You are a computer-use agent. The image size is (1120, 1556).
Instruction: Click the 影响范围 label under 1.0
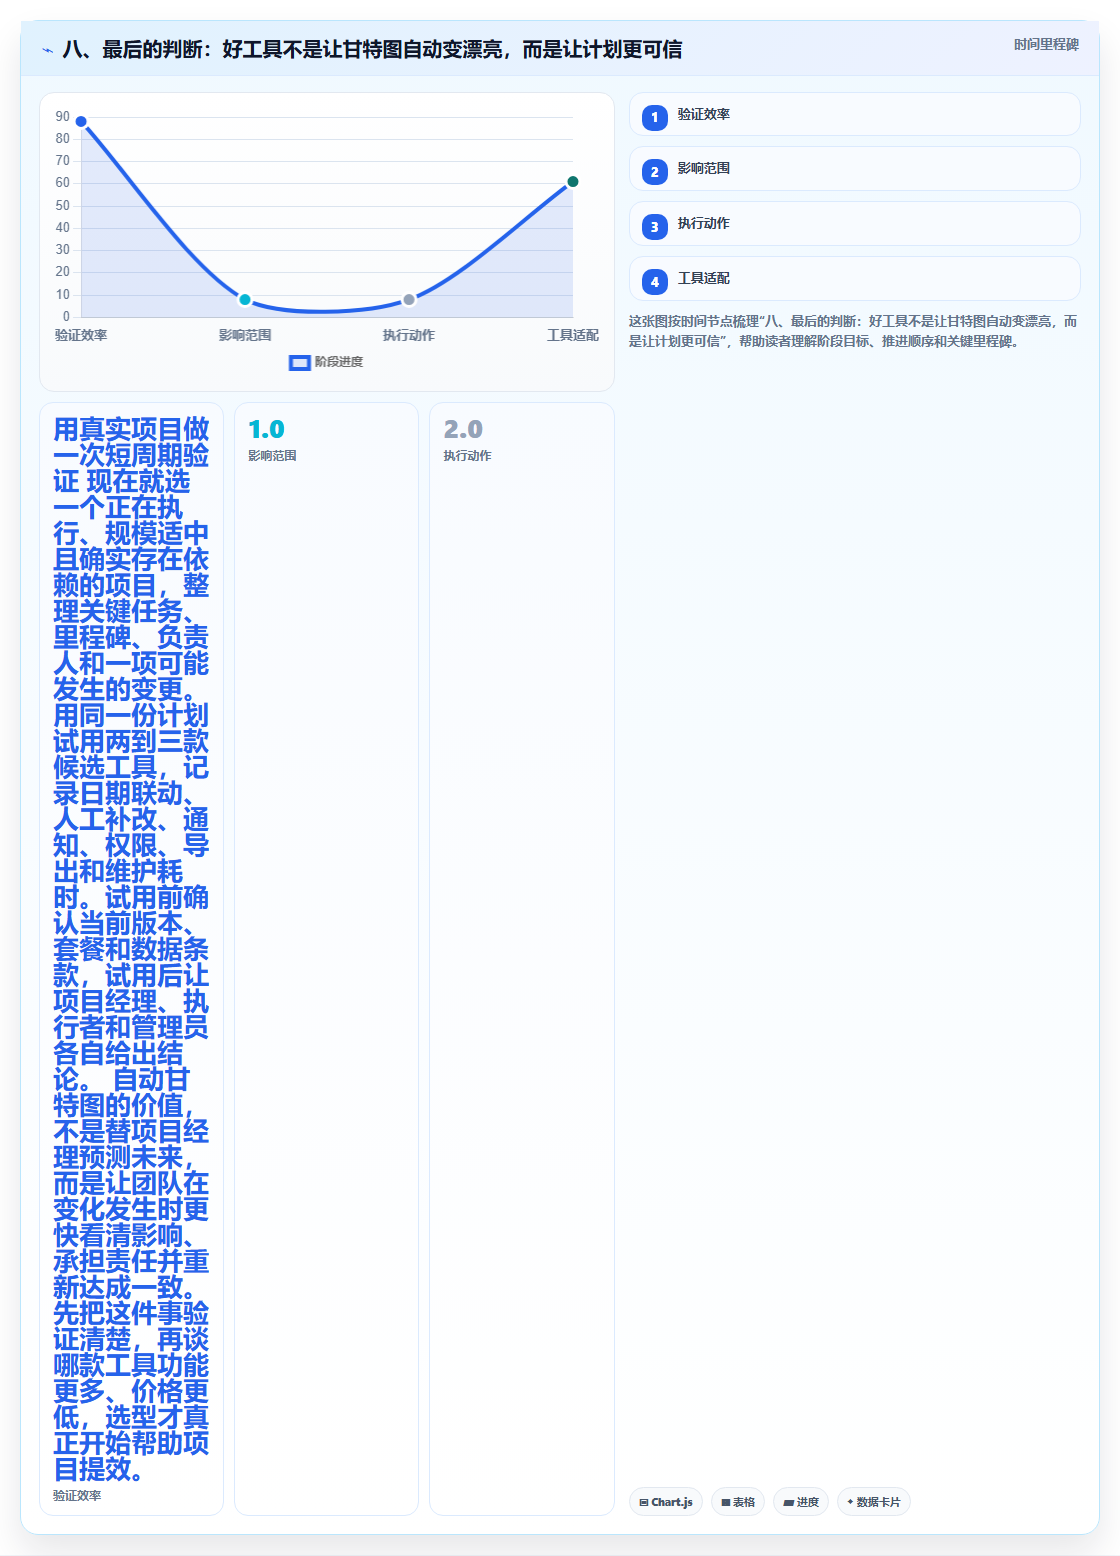272,456
